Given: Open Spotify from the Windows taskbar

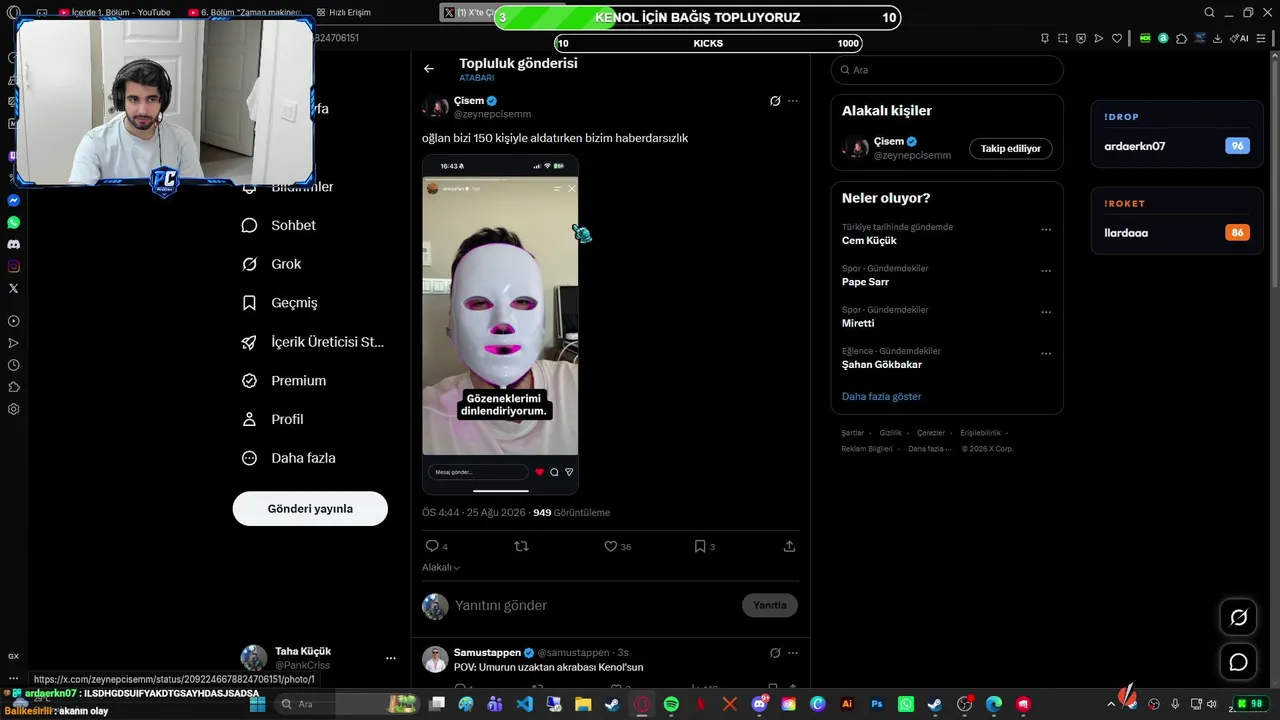Looking at the screenshot, I should [671, 704].
